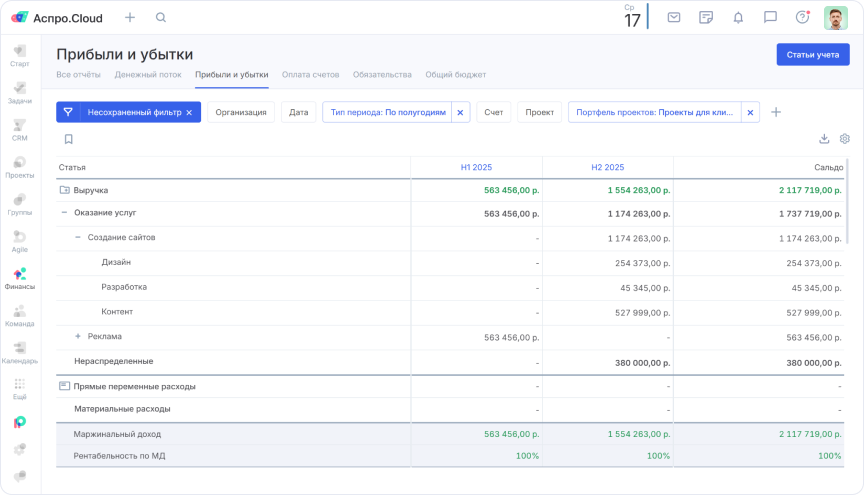864x495 pixels.
Task: Clear the Несохраненный фильтр chip
Action: (x=189, y=113)
